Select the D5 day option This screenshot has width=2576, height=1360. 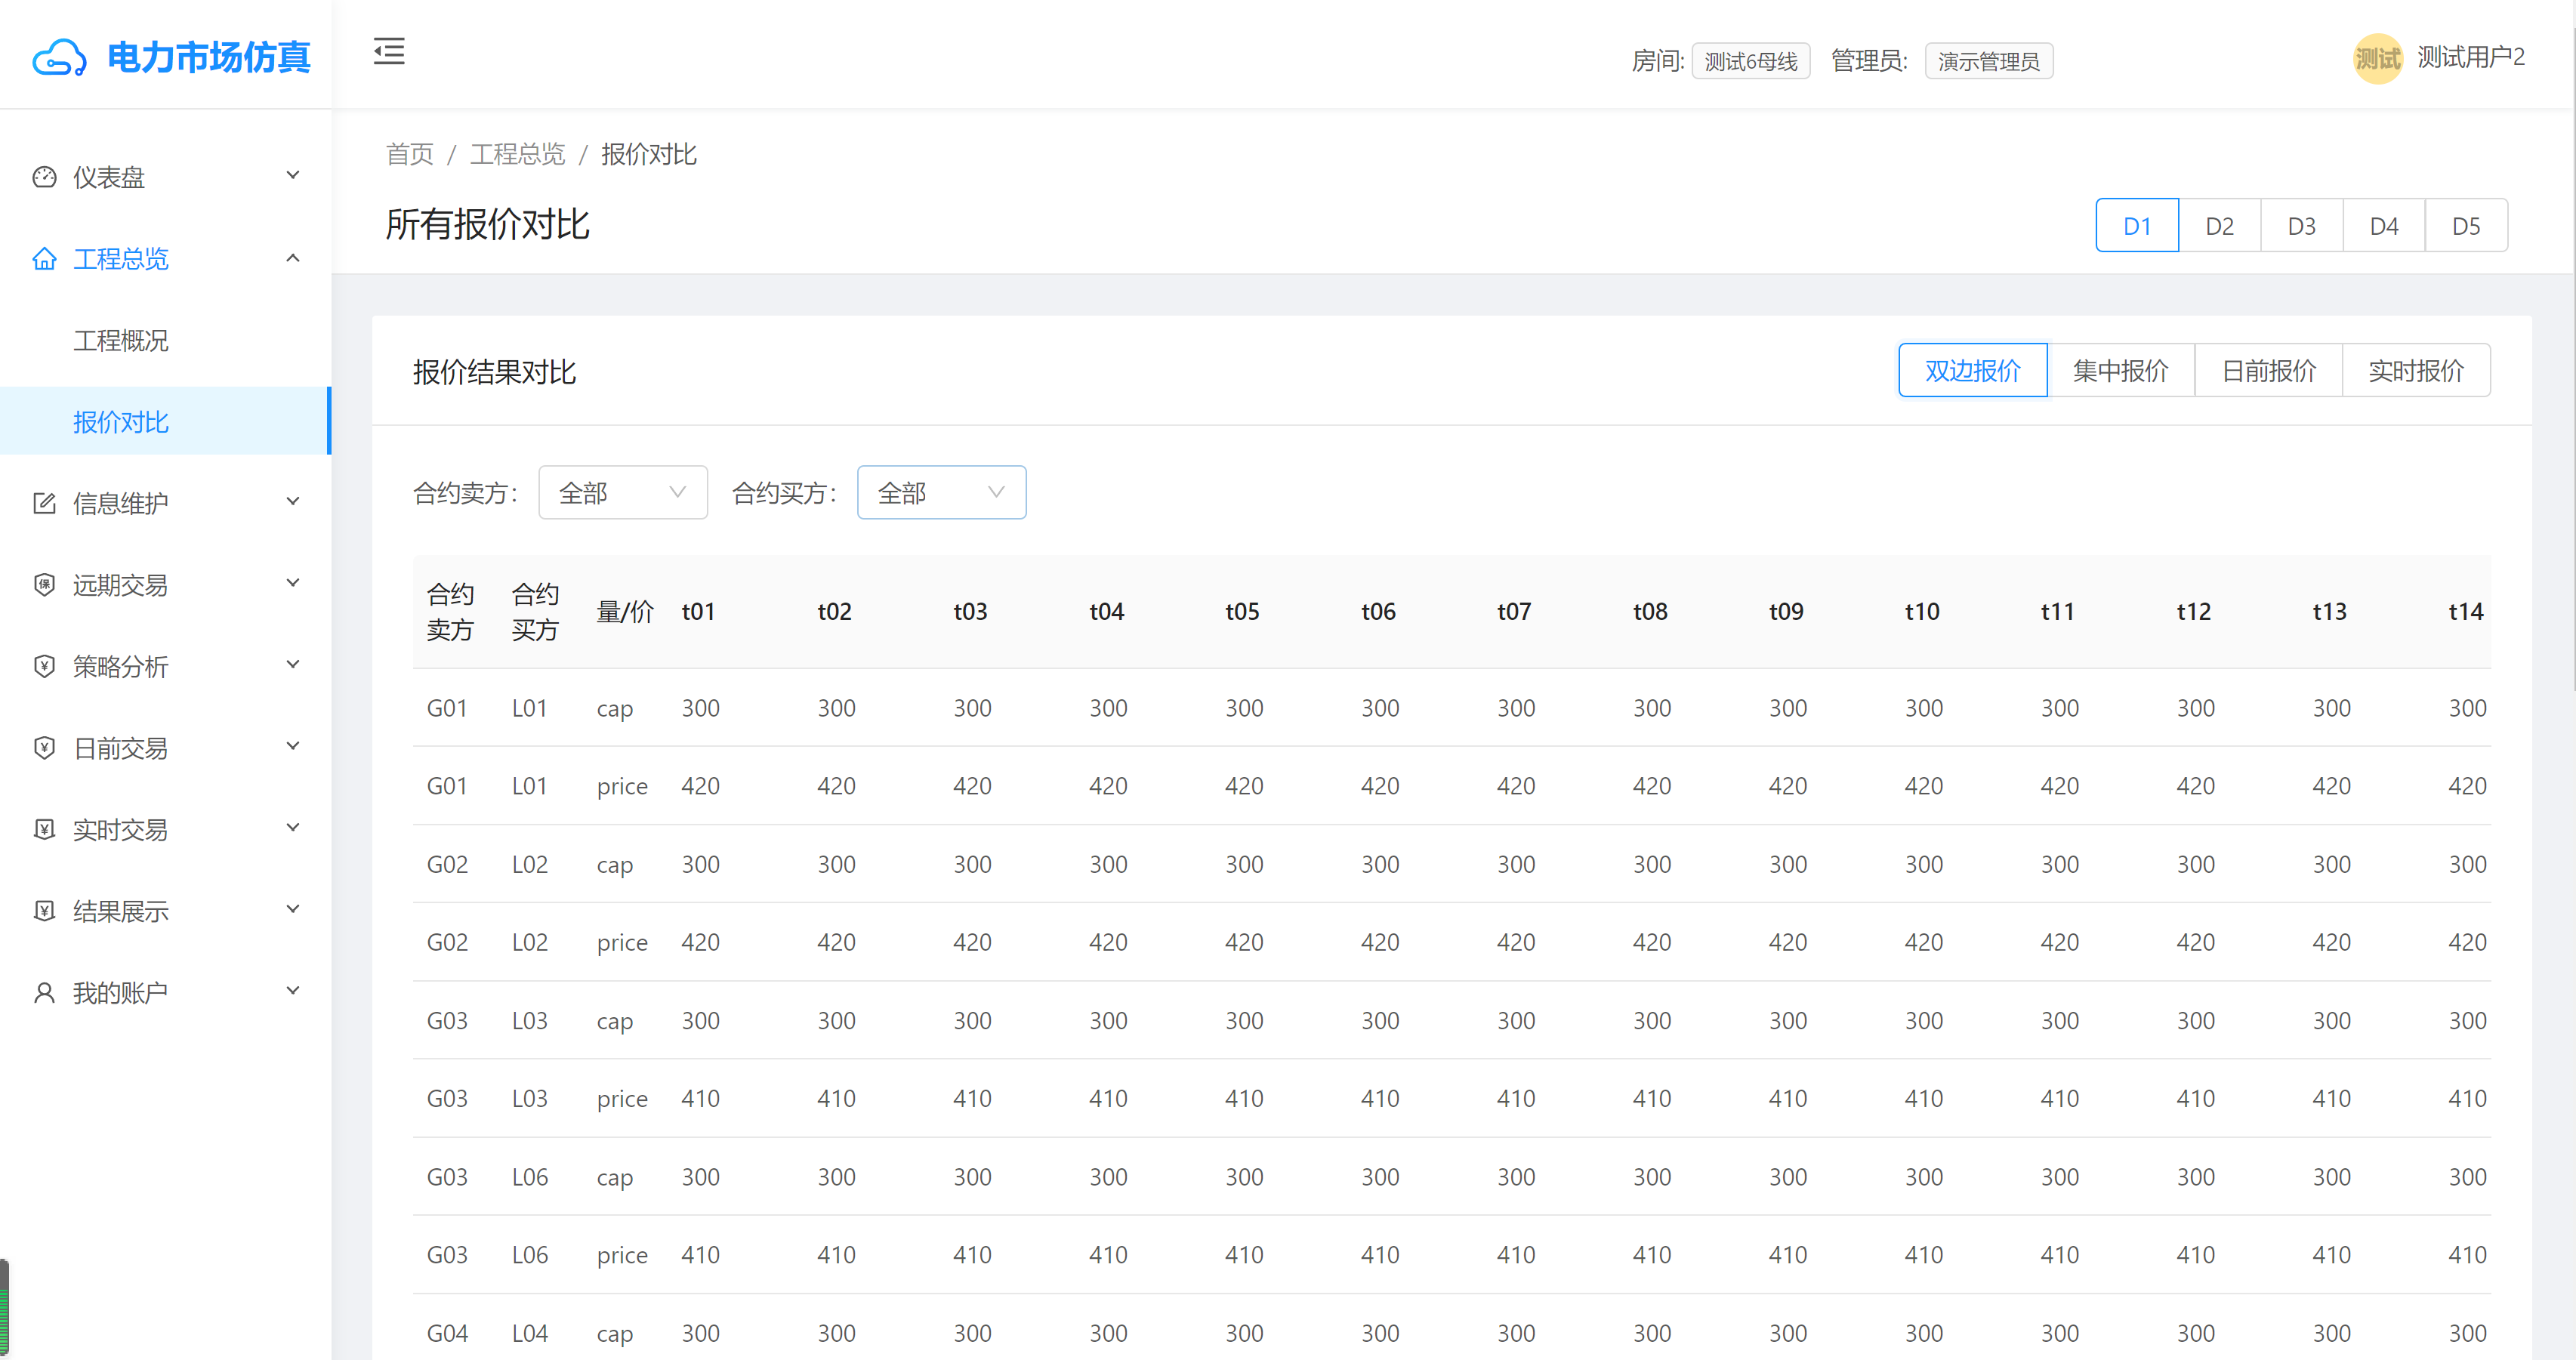2466,226
